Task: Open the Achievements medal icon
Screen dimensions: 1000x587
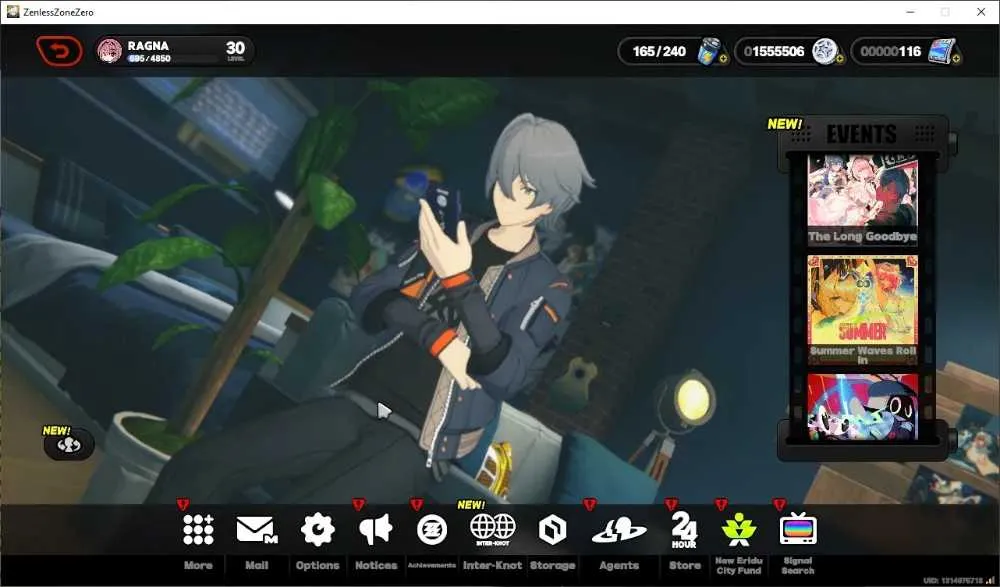Action: pyautogui.click(x=432, y=530)
